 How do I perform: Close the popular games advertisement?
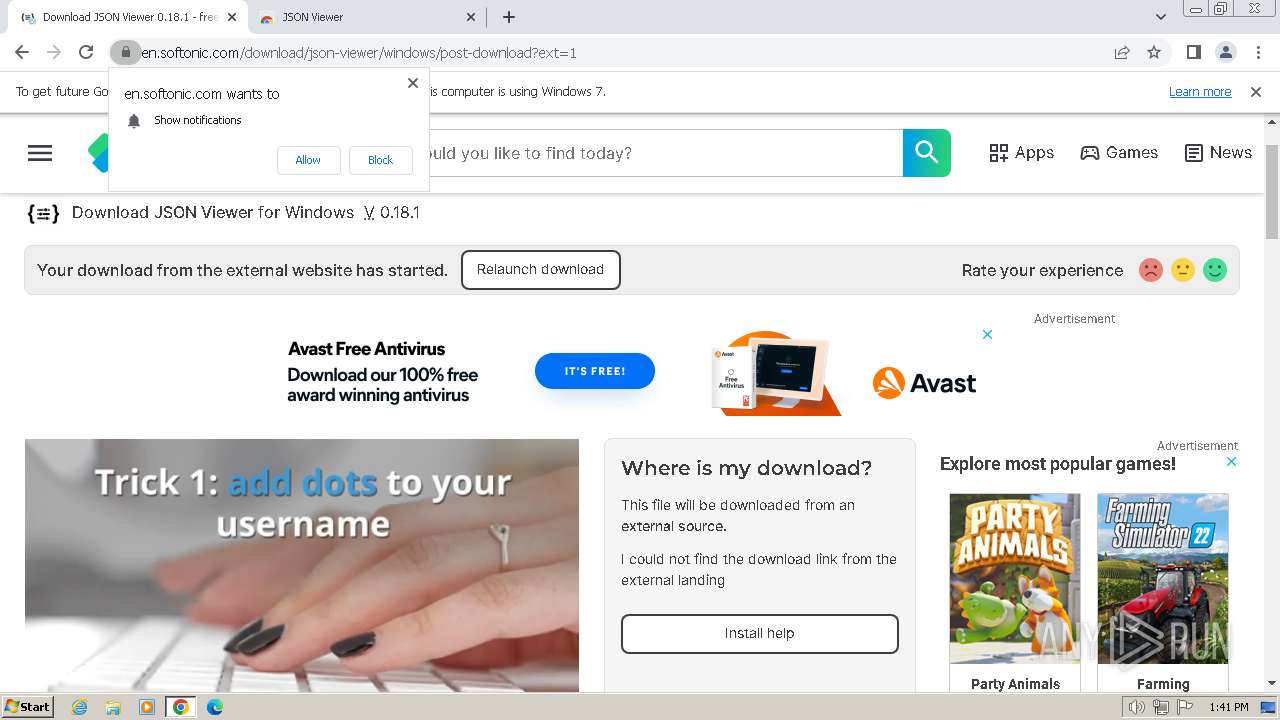coord(1232,462)
